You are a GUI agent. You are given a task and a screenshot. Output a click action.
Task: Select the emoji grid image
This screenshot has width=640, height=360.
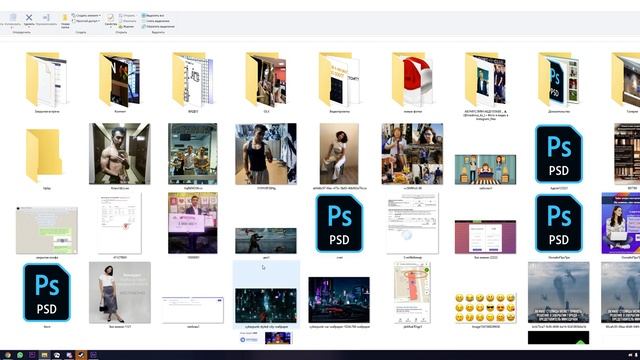coord(485,307)
